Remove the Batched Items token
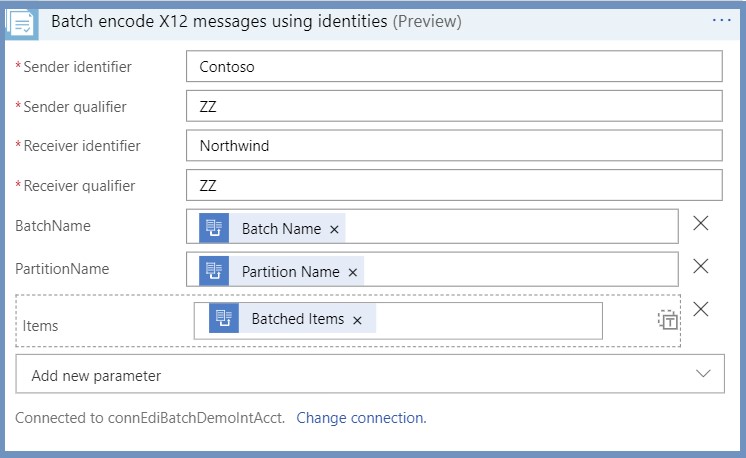 click(x=357, y=321)
